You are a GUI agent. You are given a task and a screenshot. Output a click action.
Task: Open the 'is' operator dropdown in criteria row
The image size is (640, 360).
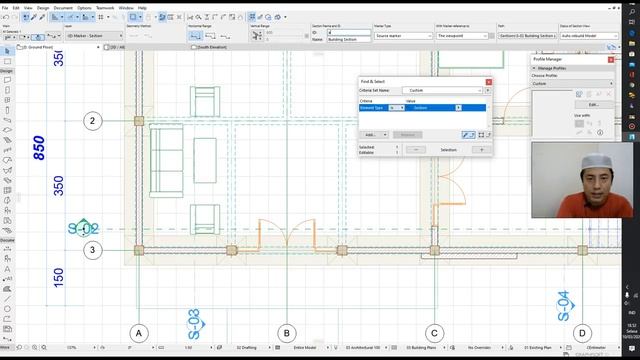click(396, 108)
